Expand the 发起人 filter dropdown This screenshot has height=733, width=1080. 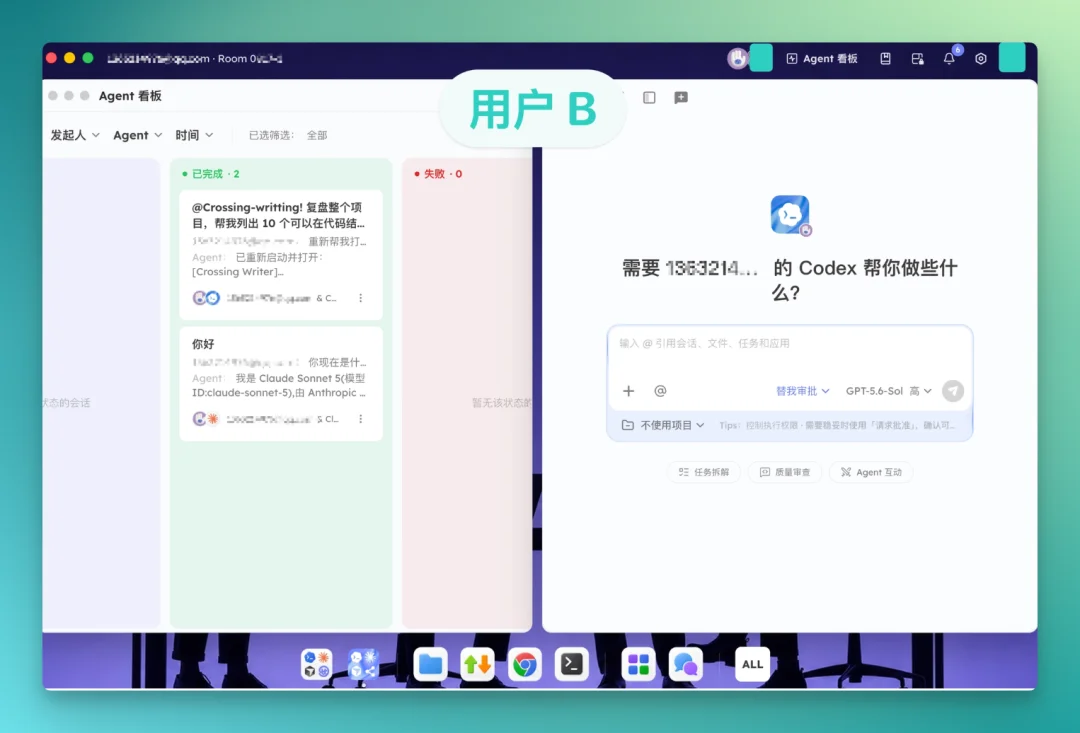pos(75,135)
